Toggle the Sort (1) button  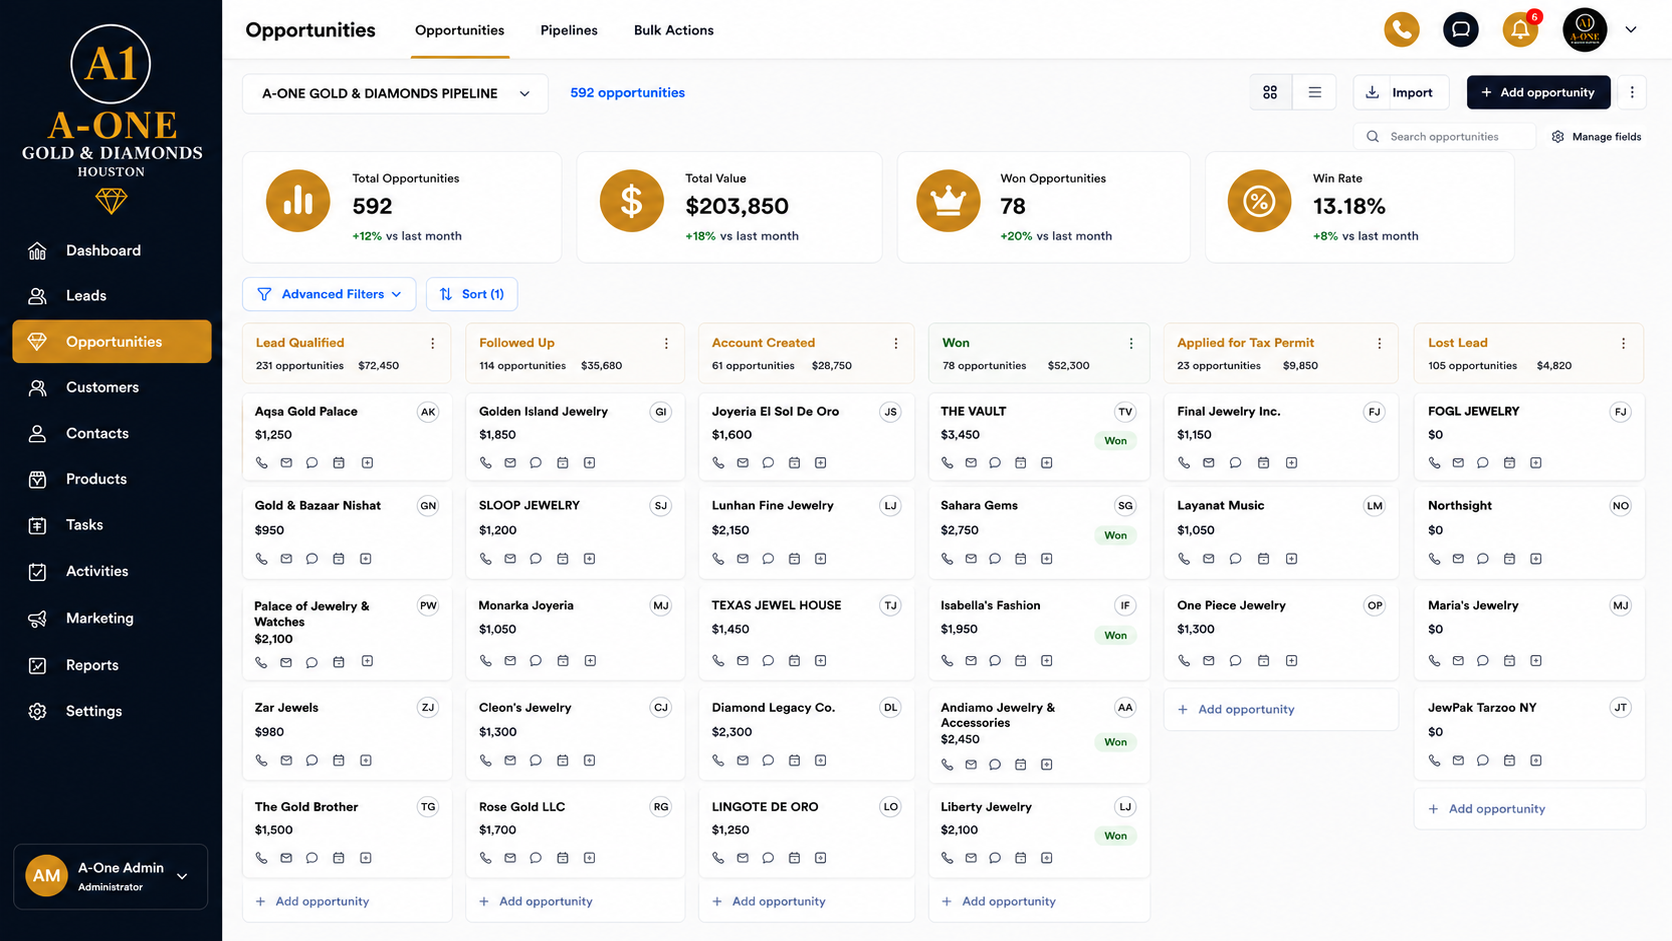[472, 294]
